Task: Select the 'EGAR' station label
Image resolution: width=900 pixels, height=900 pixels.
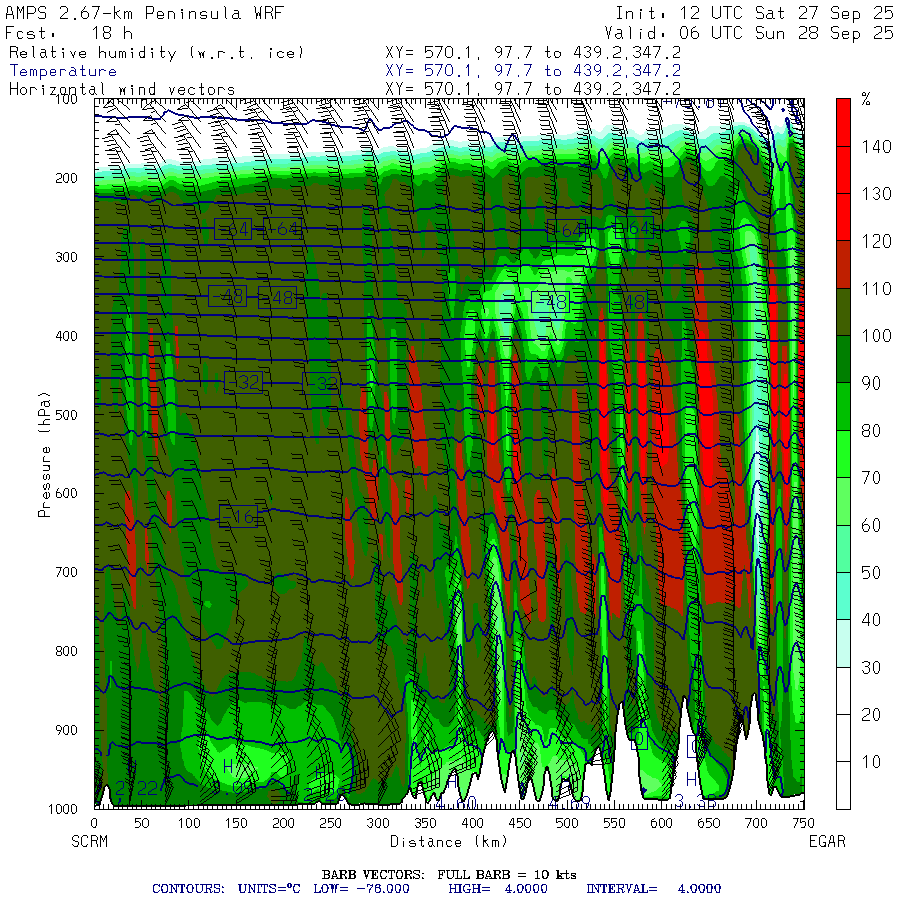Action: click(x=827, y=841)
